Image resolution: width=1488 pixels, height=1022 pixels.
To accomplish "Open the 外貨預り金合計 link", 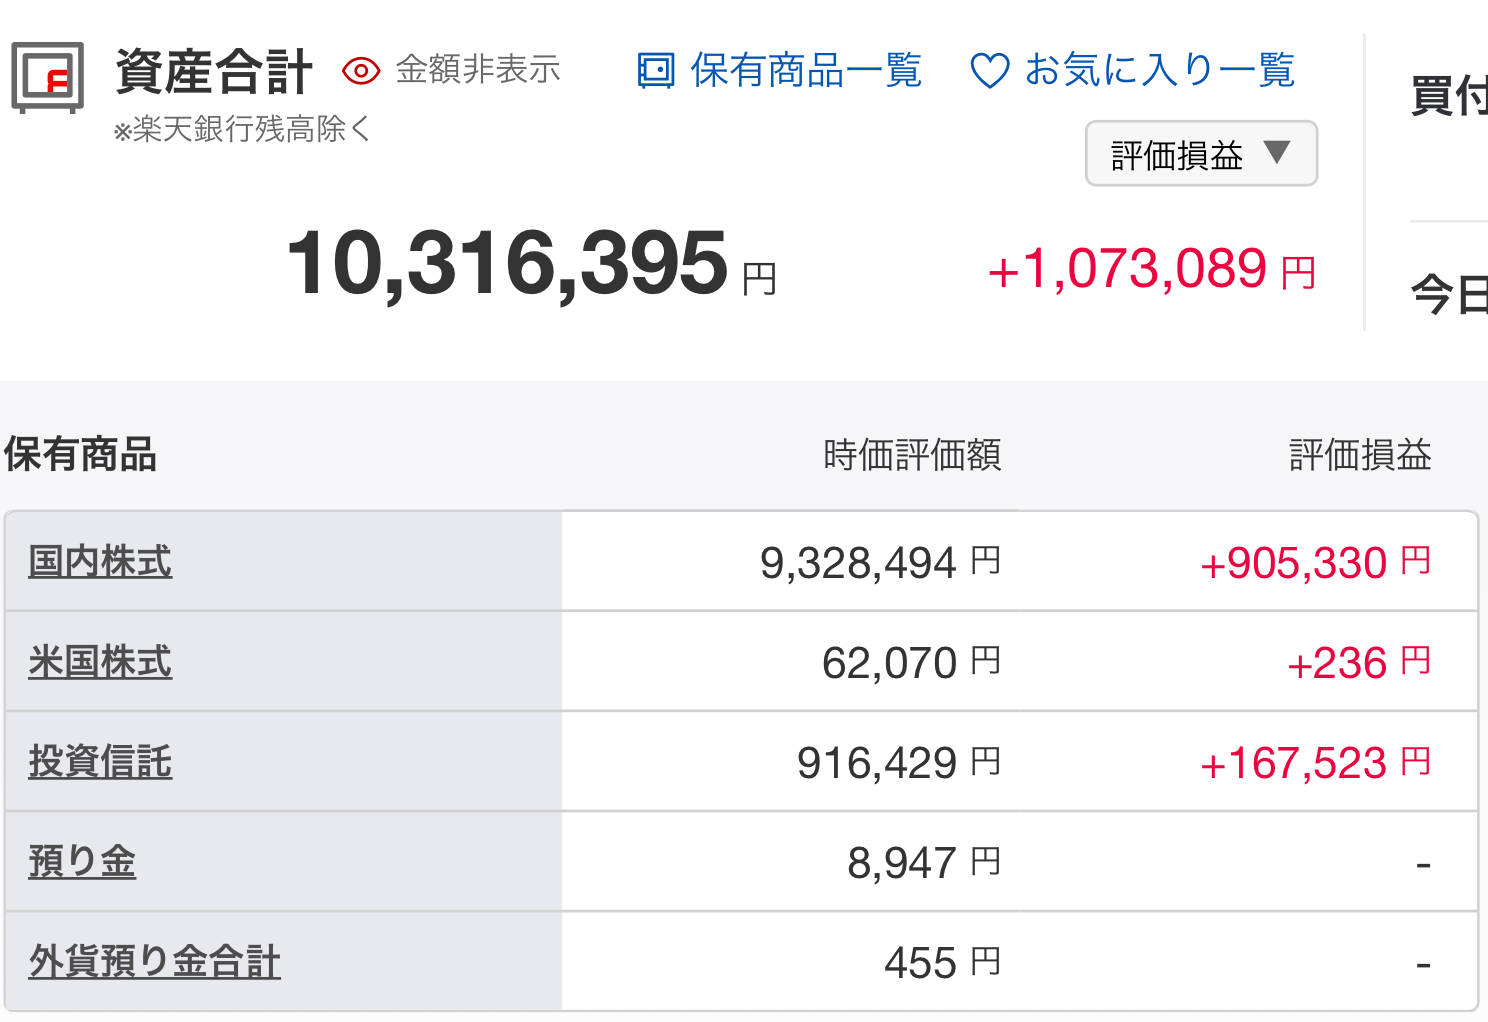I will click(x=154, y=961).
